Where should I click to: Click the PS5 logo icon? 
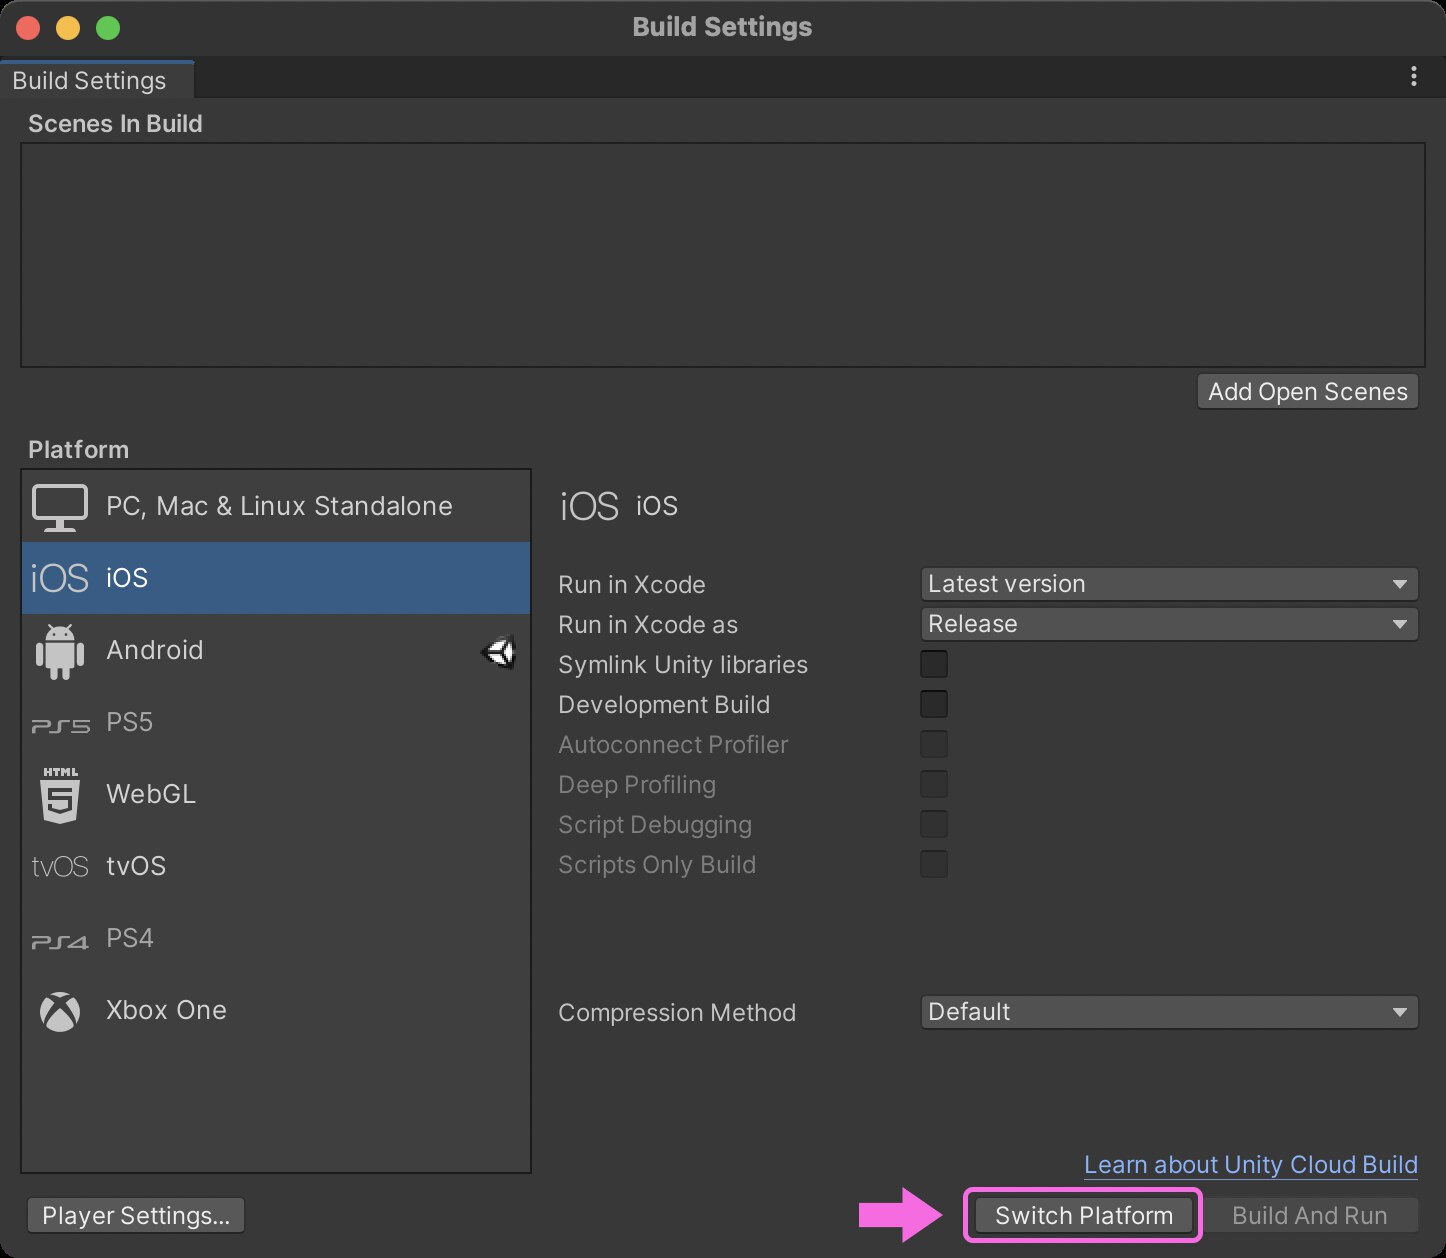tap(60, 725)
